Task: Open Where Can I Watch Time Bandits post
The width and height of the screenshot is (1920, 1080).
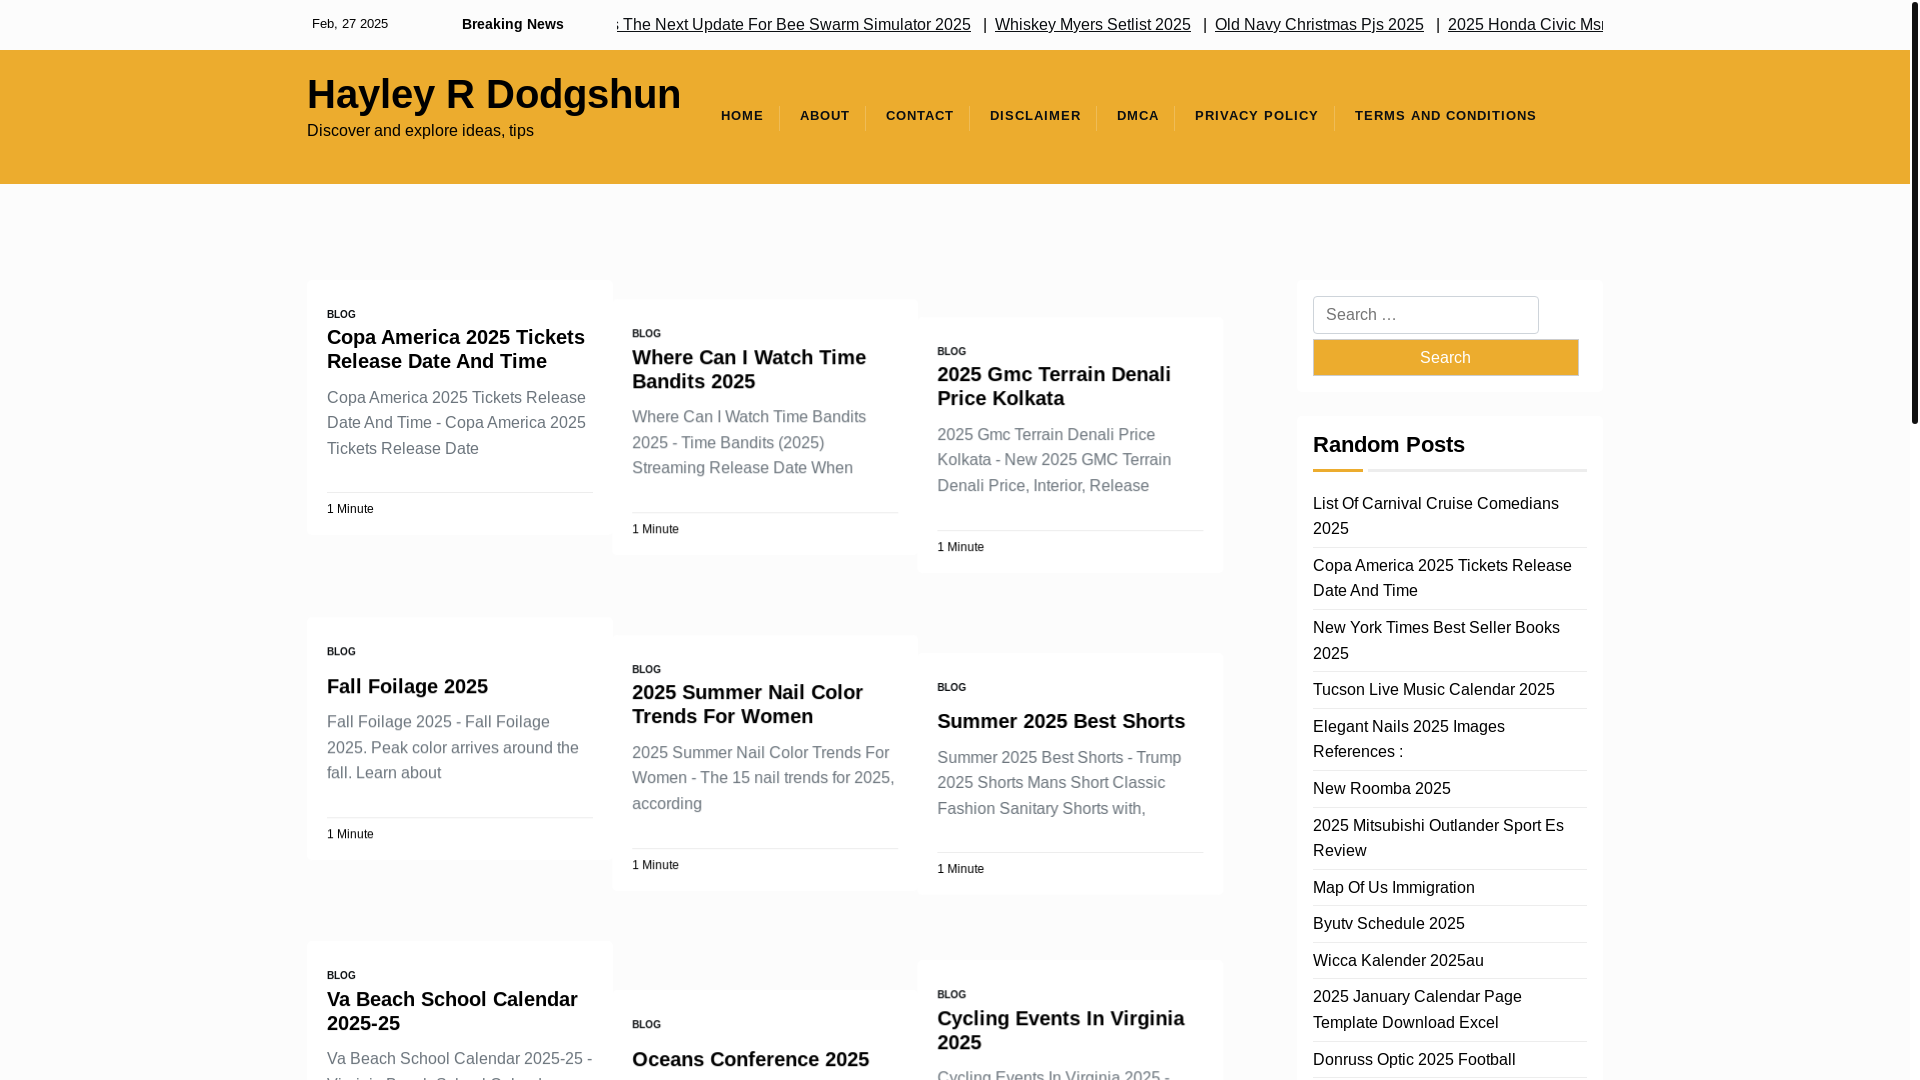Action: (748, 369)
